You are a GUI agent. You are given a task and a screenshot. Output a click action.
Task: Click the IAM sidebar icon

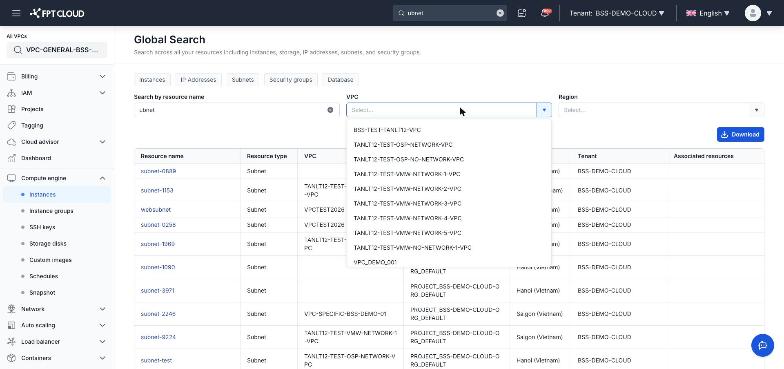click(12, 93)
